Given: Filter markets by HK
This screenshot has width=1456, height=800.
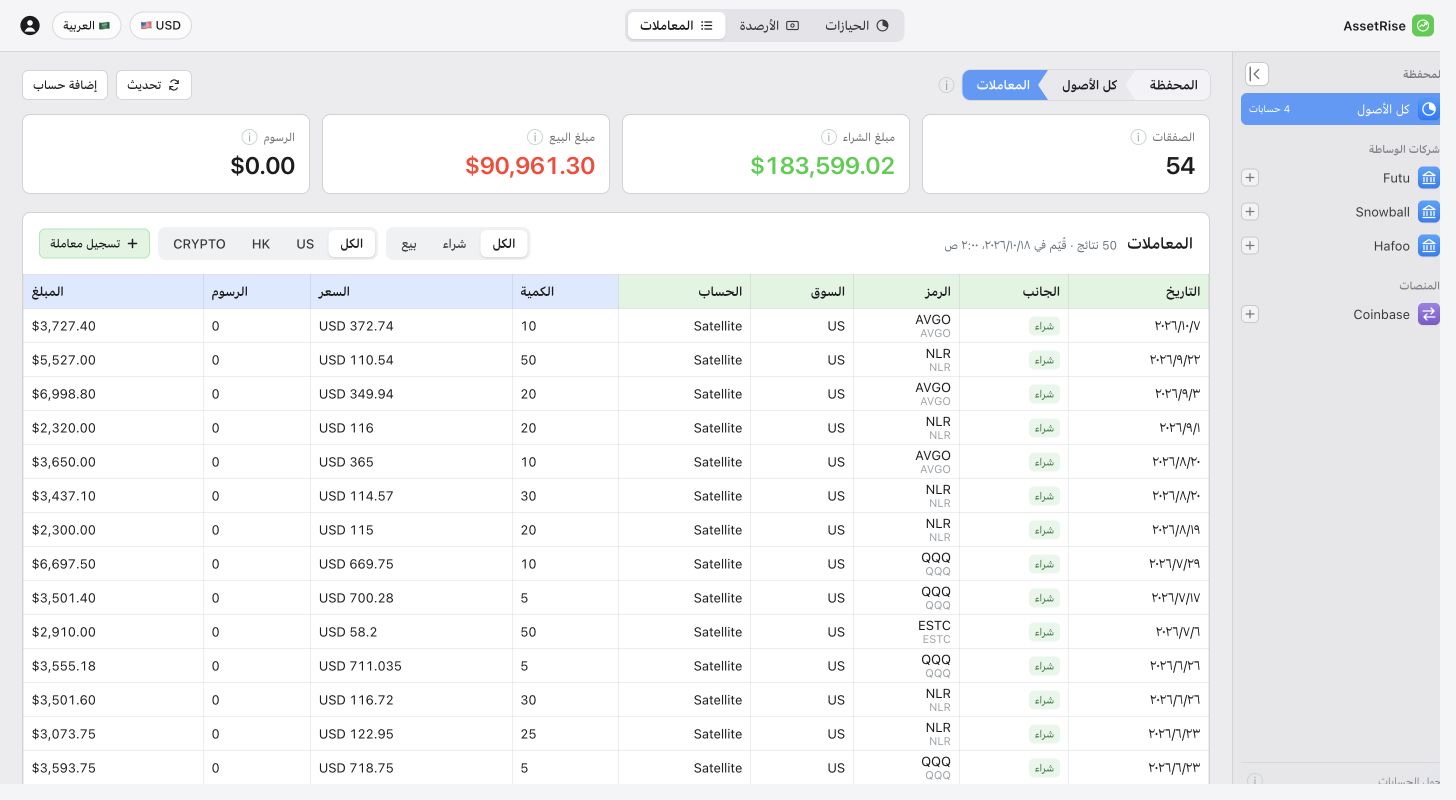Looking at the screenshot, I should 261,244.
